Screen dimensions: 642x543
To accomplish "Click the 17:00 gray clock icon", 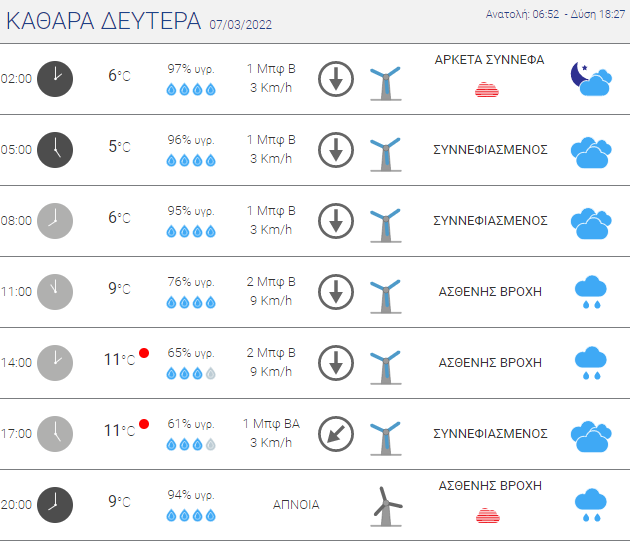I will (55, 434).
